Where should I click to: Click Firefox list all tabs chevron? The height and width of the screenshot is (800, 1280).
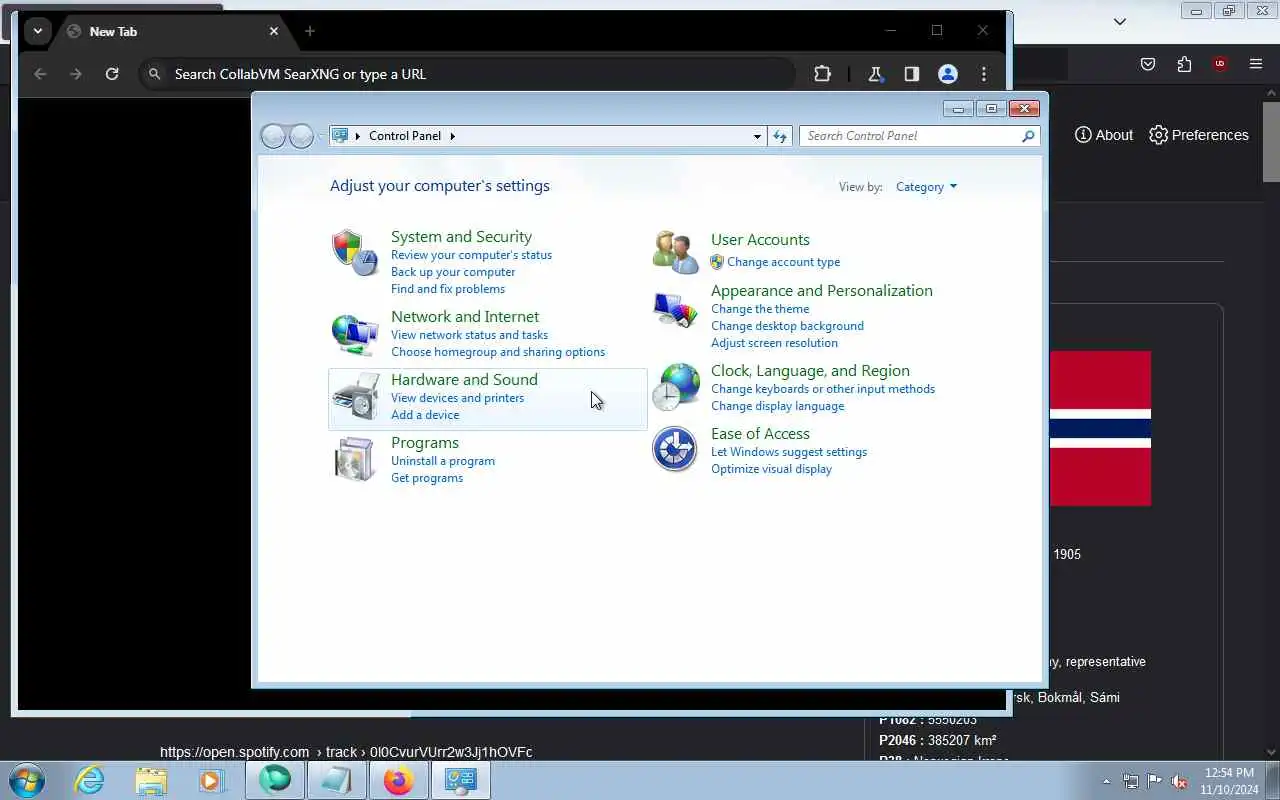(1120, 21)
